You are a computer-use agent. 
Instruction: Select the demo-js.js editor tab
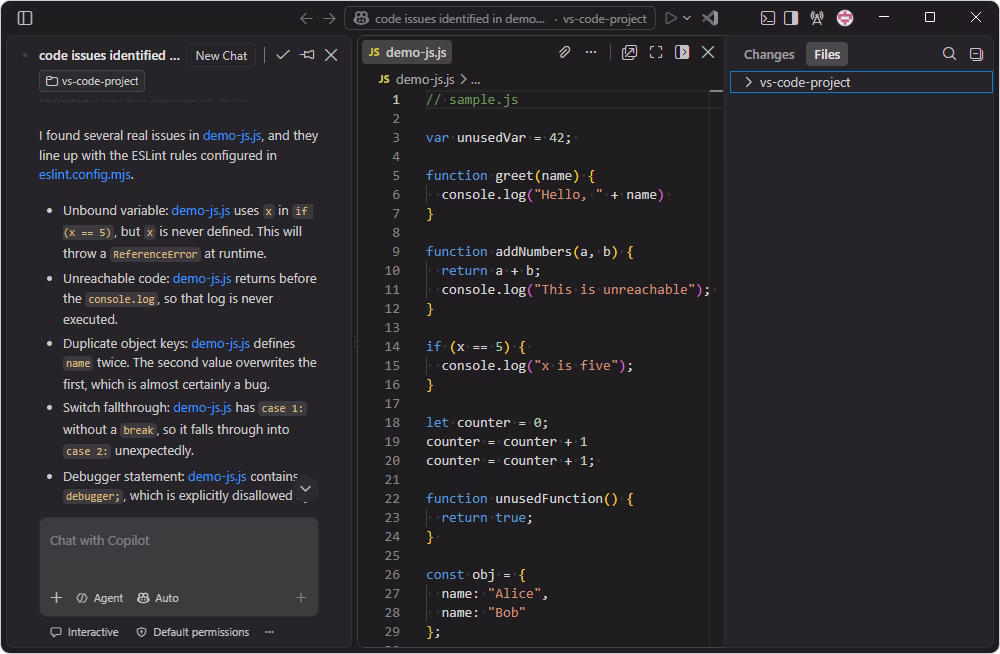tap(407, 52)
